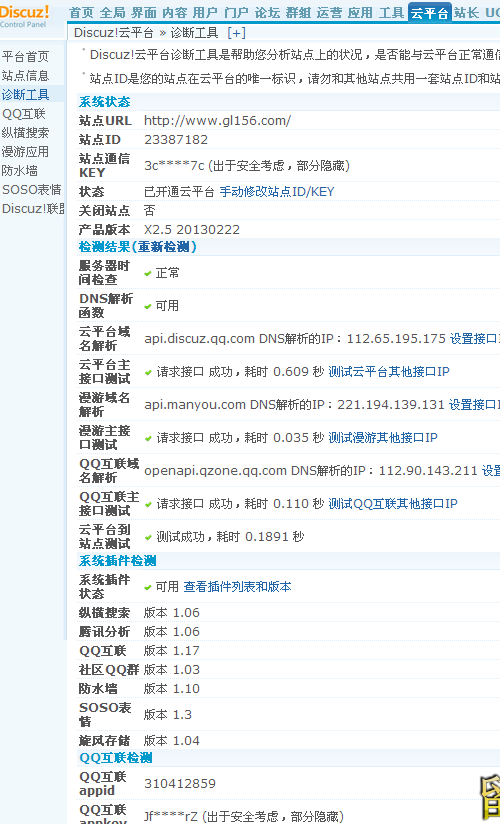This screenshot has height=824, width=500.
Task: Open the 界面 top menu
Action: (x=144, y=13)
